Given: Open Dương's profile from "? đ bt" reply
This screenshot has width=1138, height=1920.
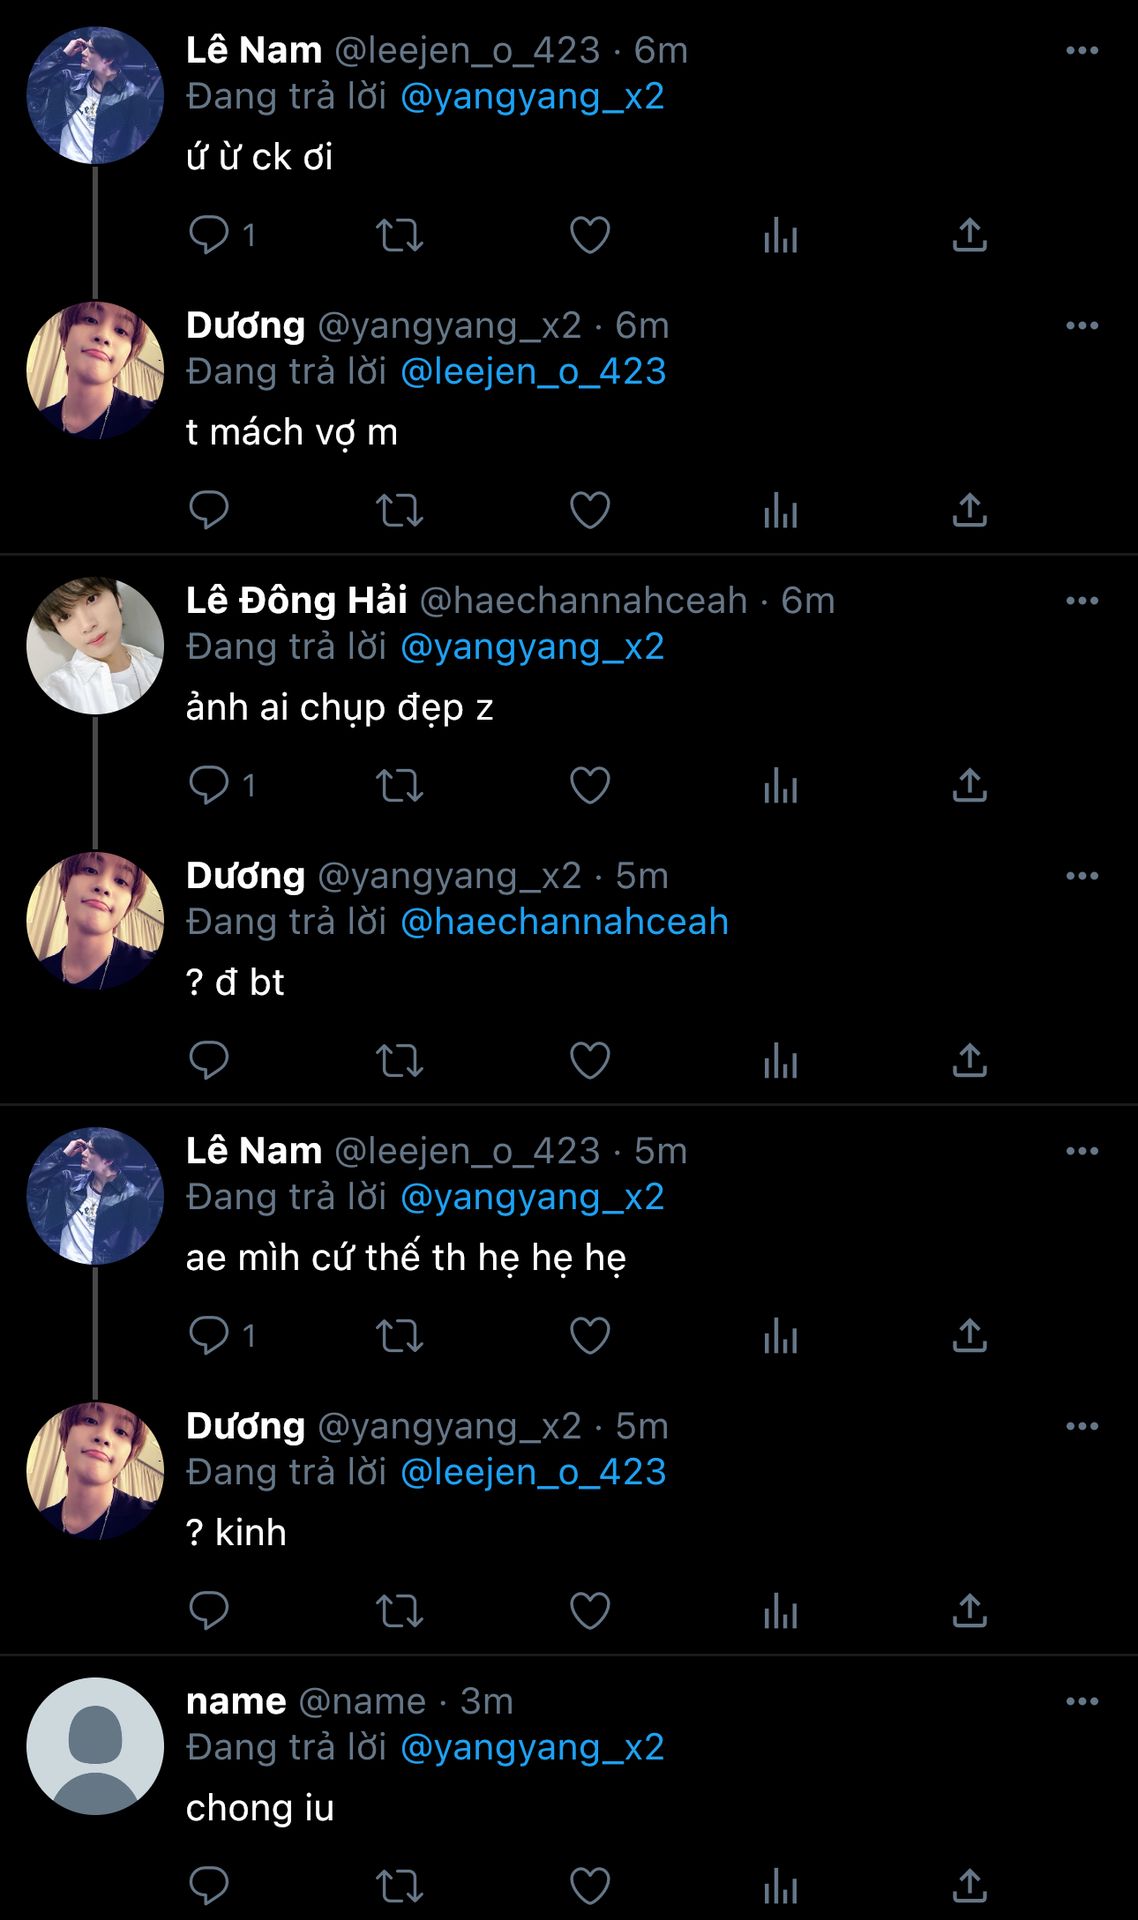Looking at the screenshot, I should [95, 920].
